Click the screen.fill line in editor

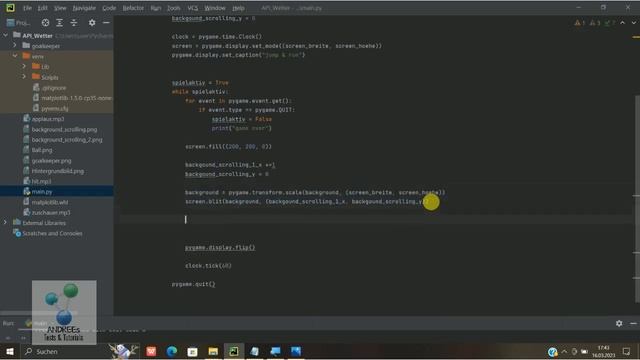228,146
